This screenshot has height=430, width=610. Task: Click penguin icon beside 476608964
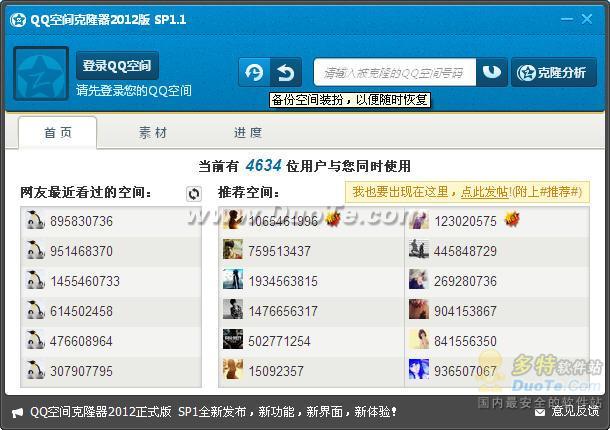point(35,340)
